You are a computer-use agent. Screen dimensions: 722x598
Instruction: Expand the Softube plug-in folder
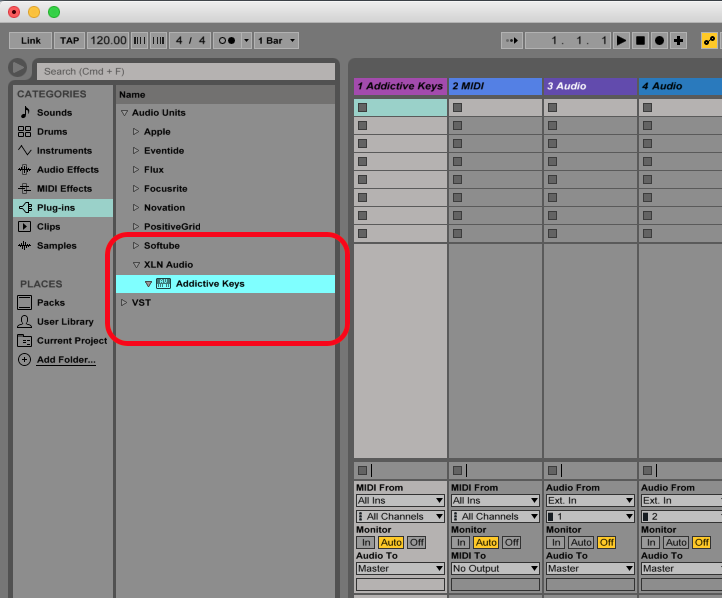point(136,246)
